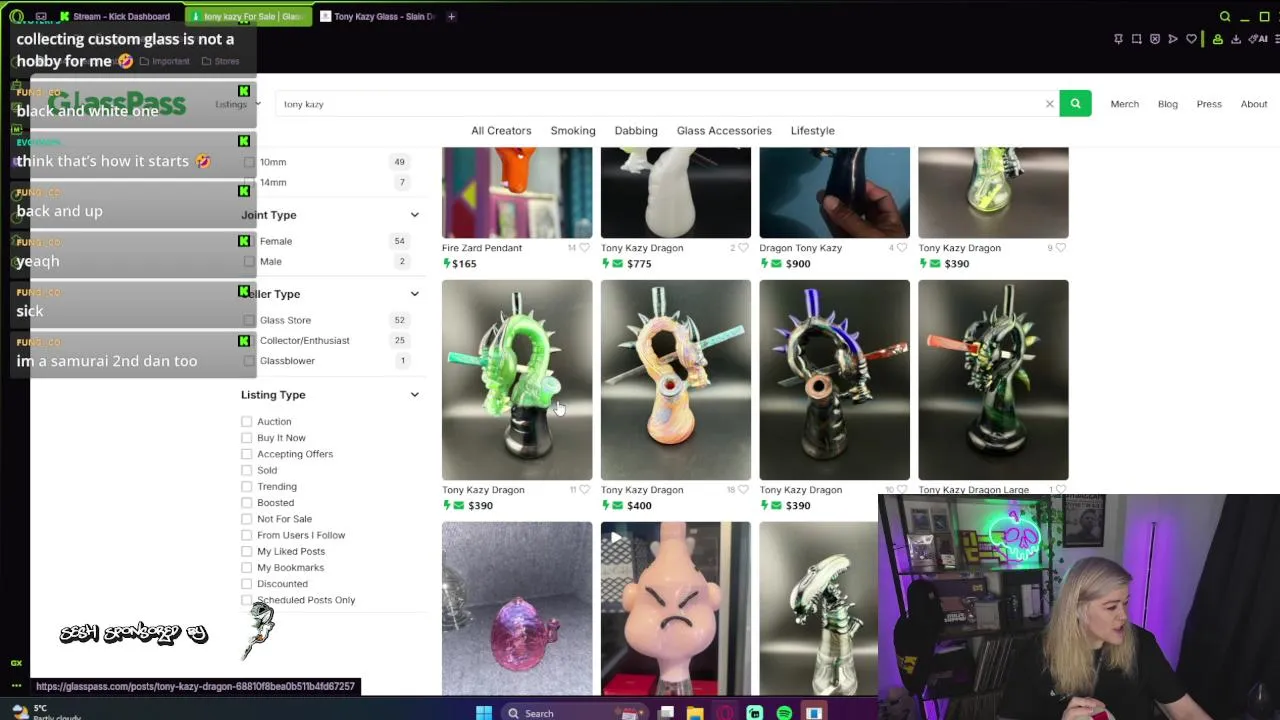Open the All Creators menu
The image size is (1280, 720).
(x=501, y=131)
